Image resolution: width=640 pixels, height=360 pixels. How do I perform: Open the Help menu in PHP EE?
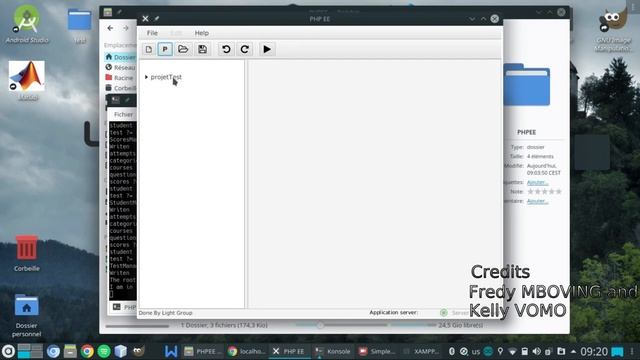pyautogui.click(x=202, y=33)
